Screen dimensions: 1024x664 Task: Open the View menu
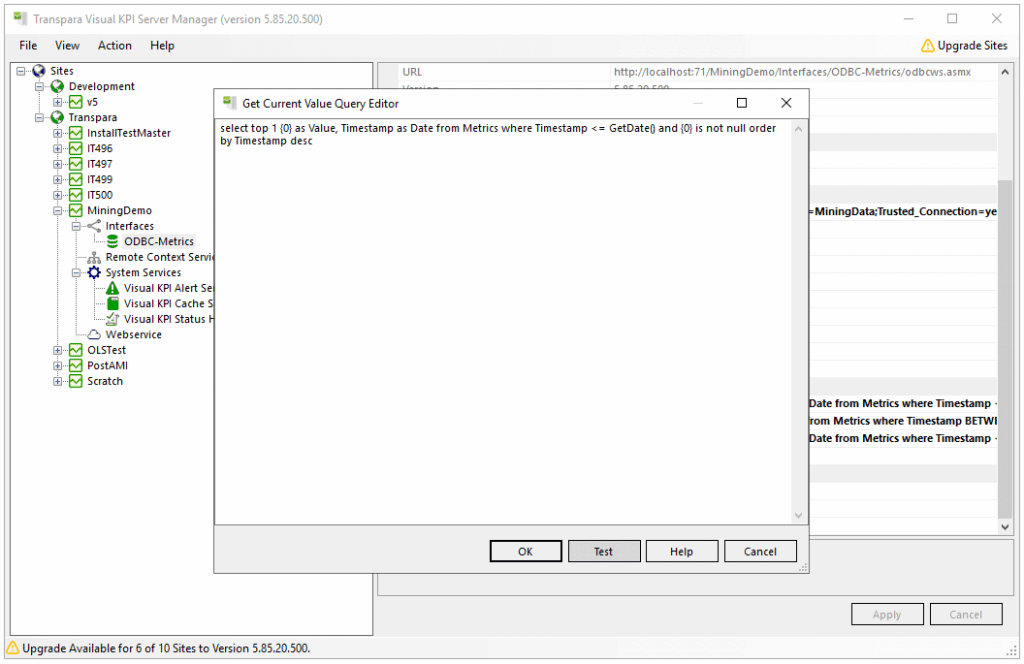[x=67, y=45]
